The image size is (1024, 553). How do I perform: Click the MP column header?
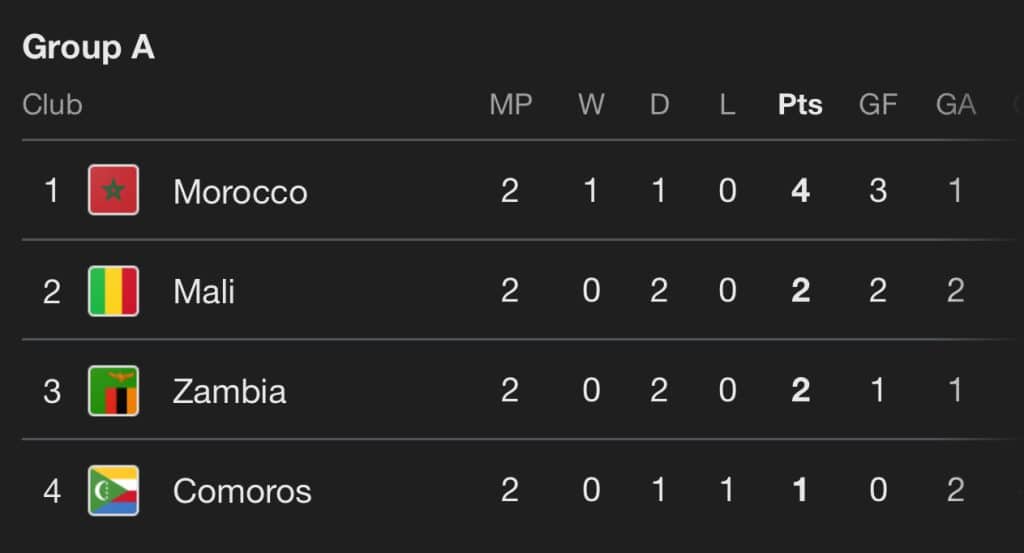coord(510,104)
